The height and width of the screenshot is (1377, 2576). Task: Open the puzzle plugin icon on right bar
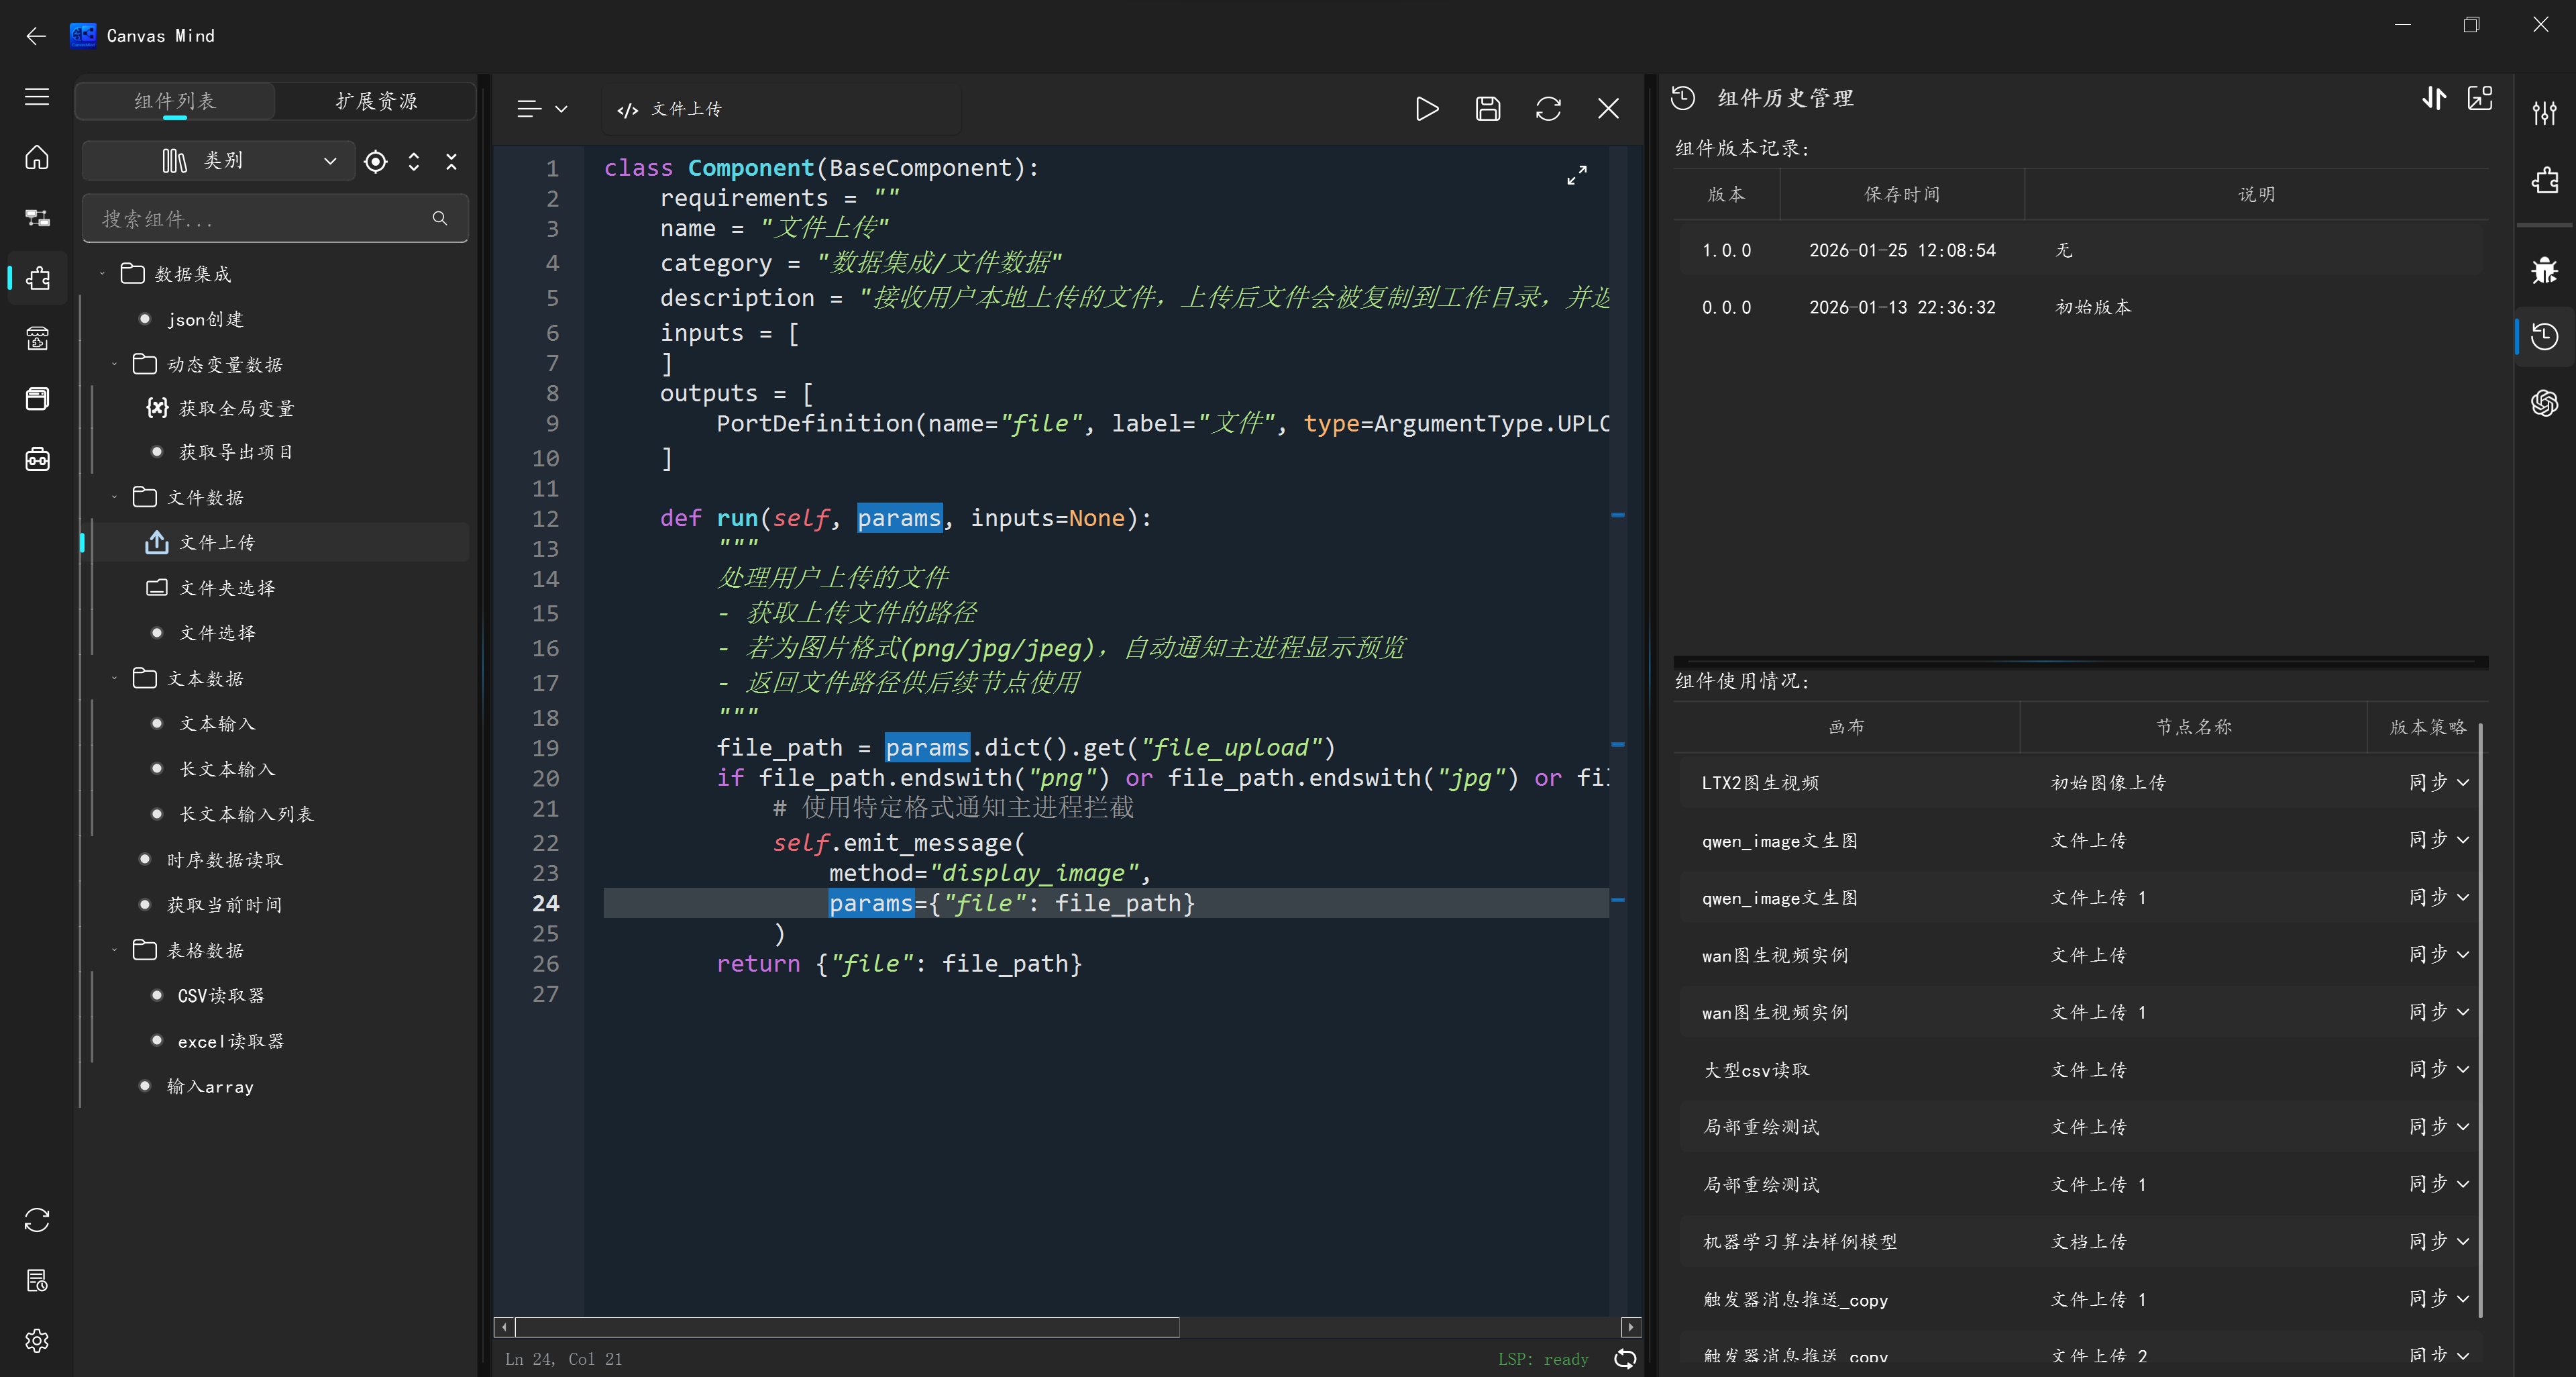2545,180
